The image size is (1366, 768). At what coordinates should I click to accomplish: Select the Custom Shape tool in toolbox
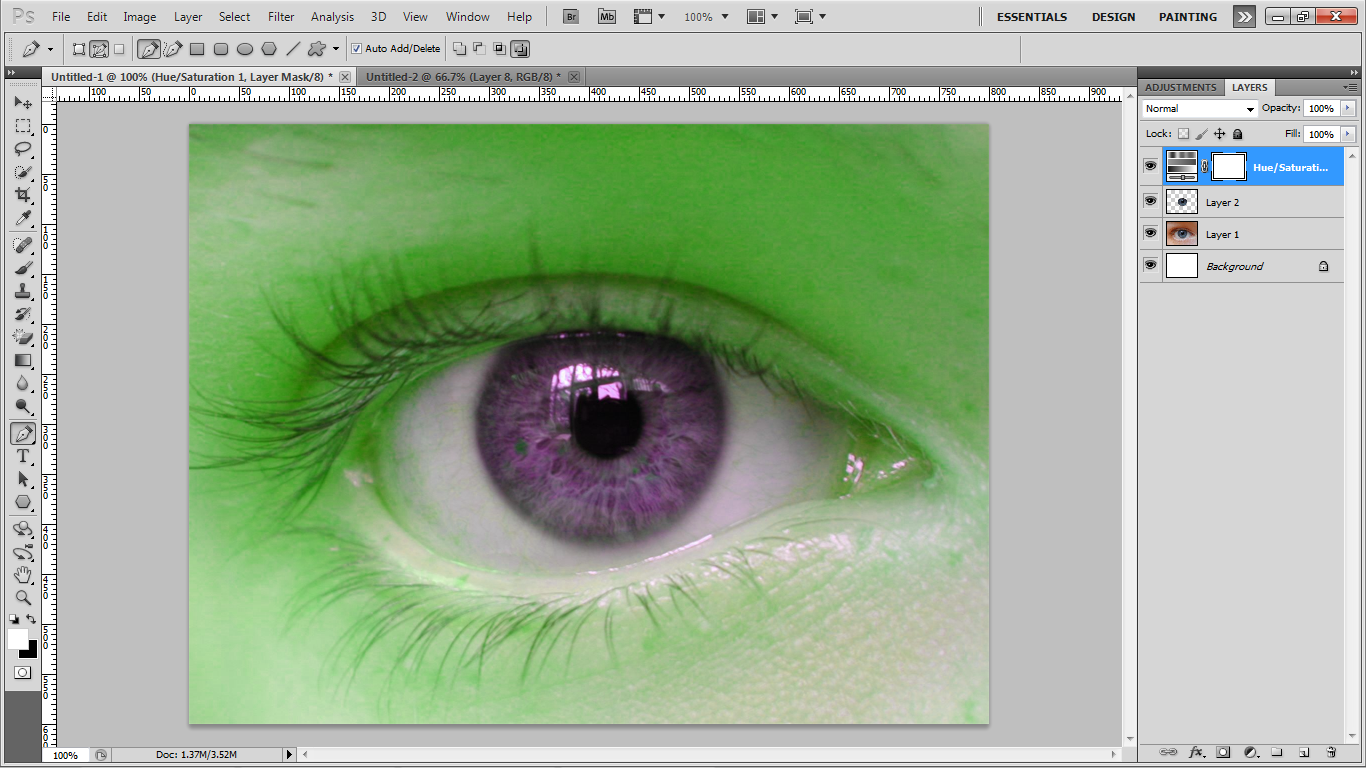(x=23, y=502)
